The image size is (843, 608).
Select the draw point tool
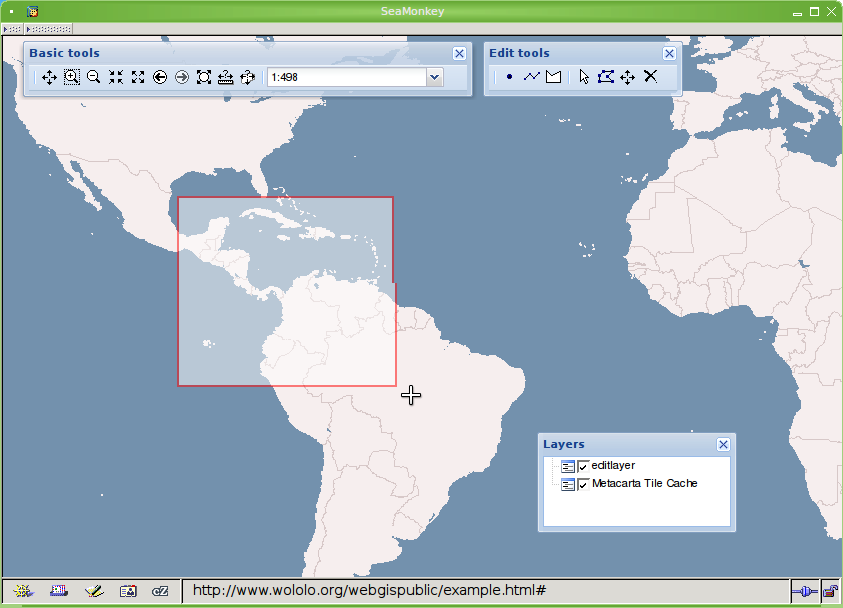509,77
